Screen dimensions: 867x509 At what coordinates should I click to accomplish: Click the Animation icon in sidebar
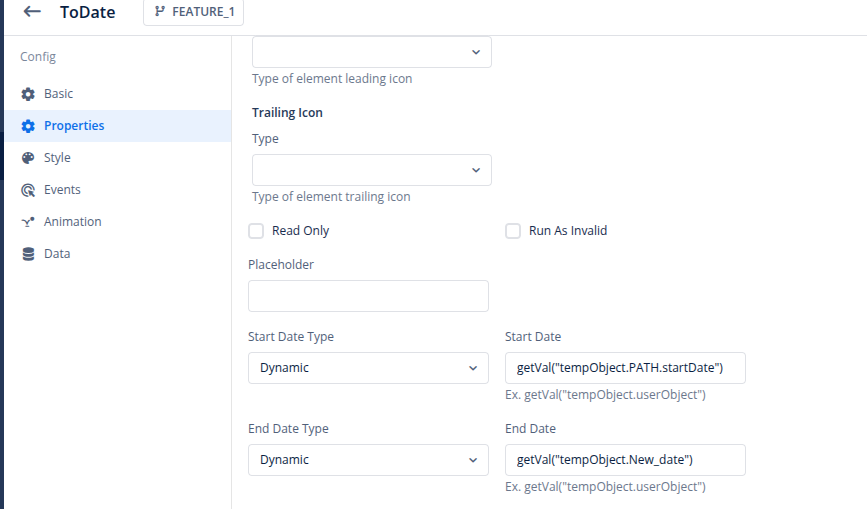(x=28, y=222)
